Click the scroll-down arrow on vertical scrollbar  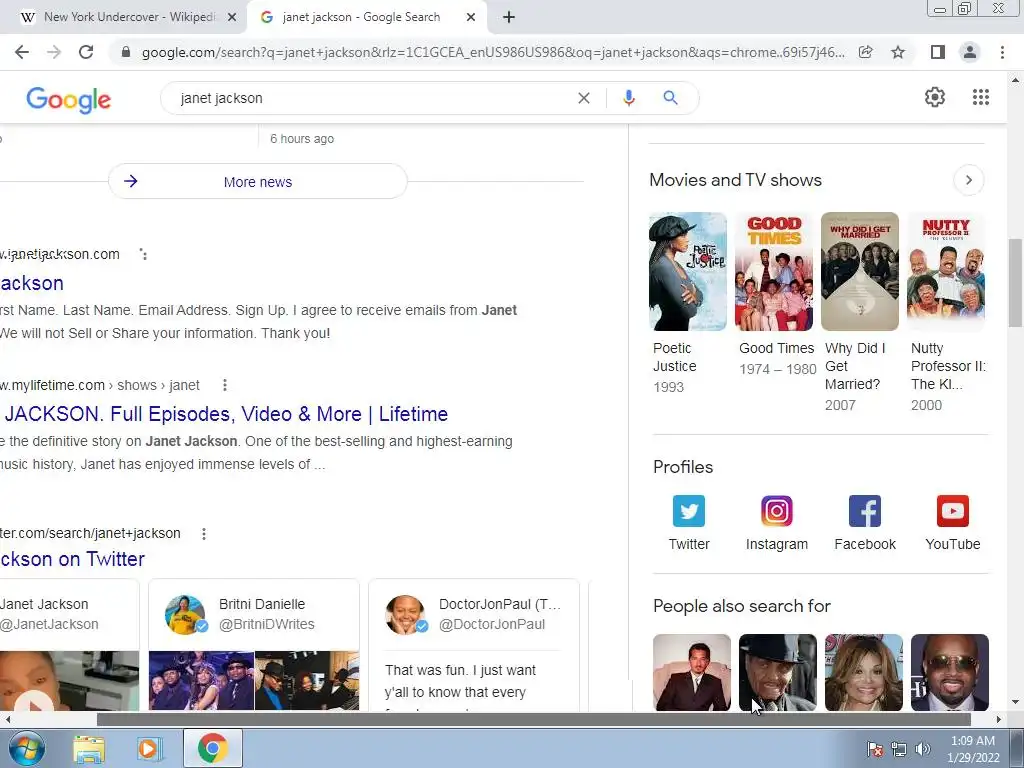[x=1015, y=703]
